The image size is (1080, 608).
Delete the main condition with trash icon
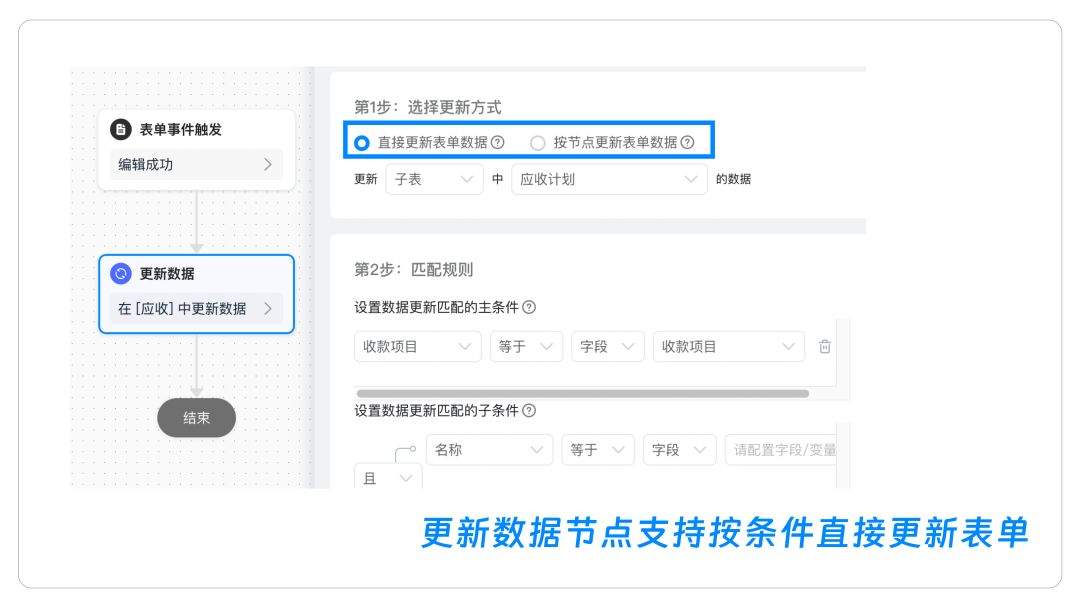click(825, 347)
